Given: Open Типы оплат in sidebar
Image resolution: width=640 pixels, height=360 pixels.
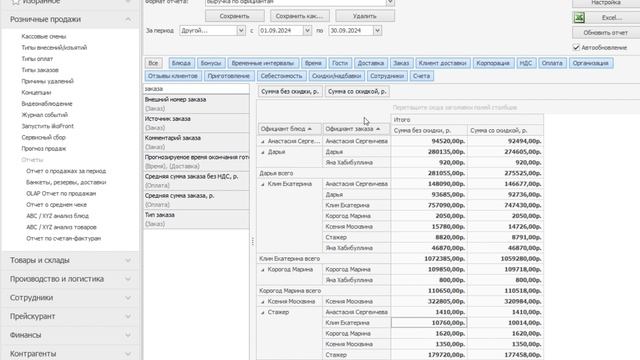Looking at the screenshot, I should pyautogui.click(x=37, y=59).
